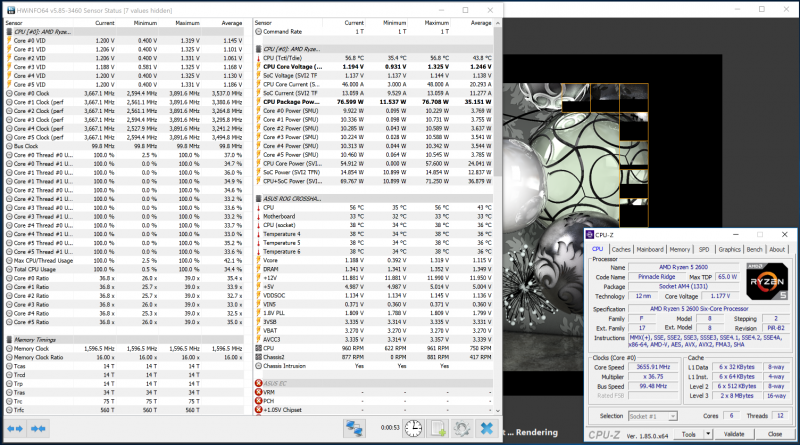Select the Total CPU Usage sensor row
Viewport: 800px width, 445px height.
(124, 269)
